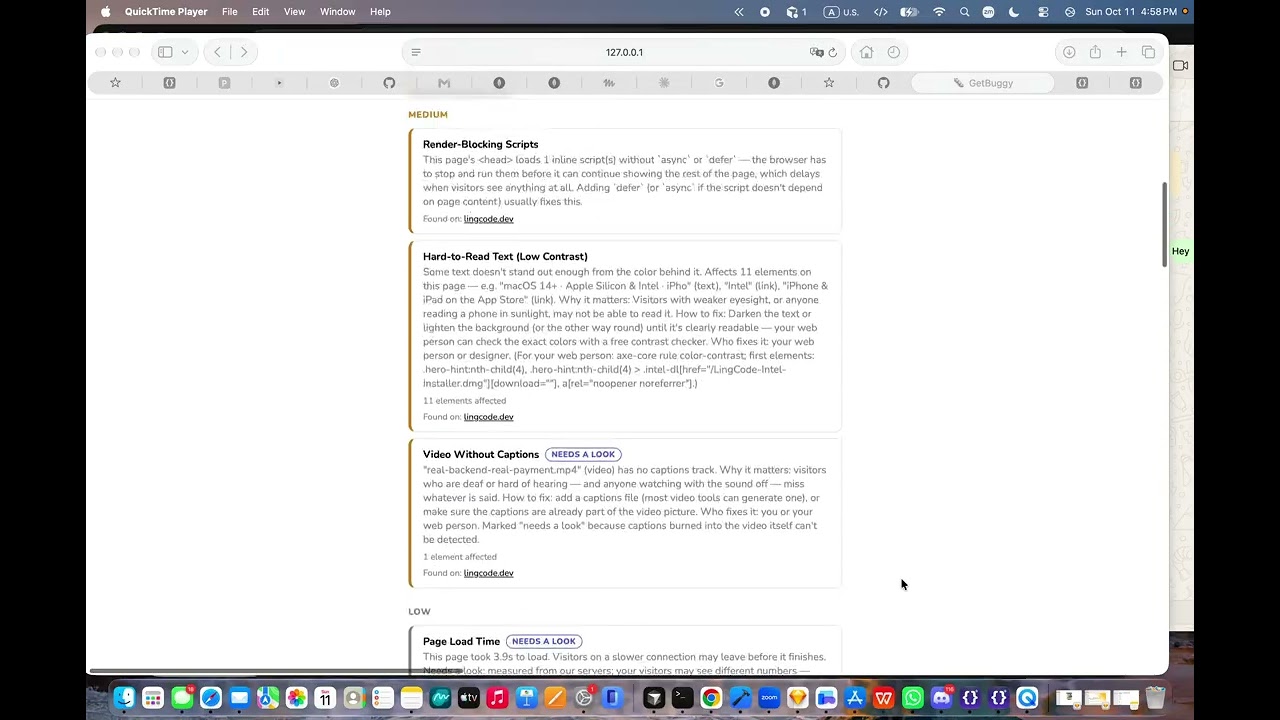
Task: Toggle the Focus moon icon in the menu bar
Action: (1014, 12)
